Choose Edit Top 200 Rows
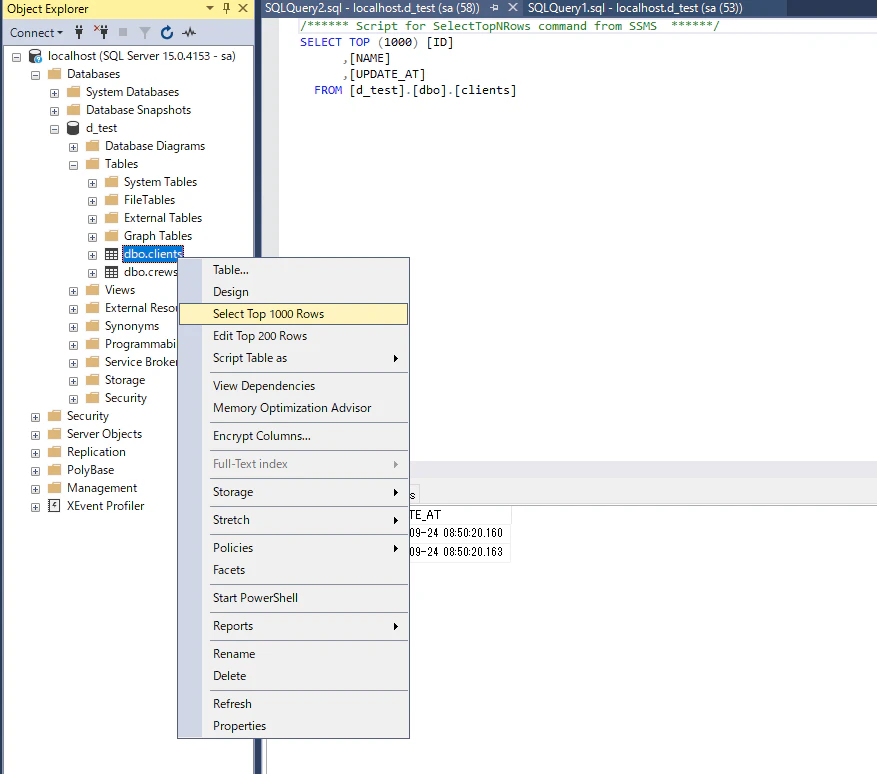Screen dimensions: 877x774 point(293,336)
